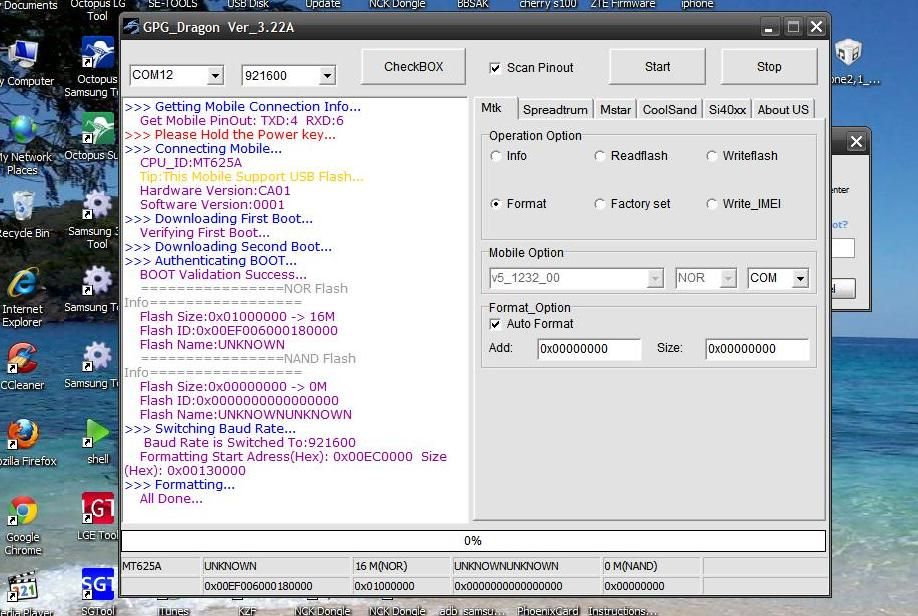The width and height of the screenshot is (918, 616).
Task: Launch Internet Explorer from the desktop
Action: (x=22, y=283)
